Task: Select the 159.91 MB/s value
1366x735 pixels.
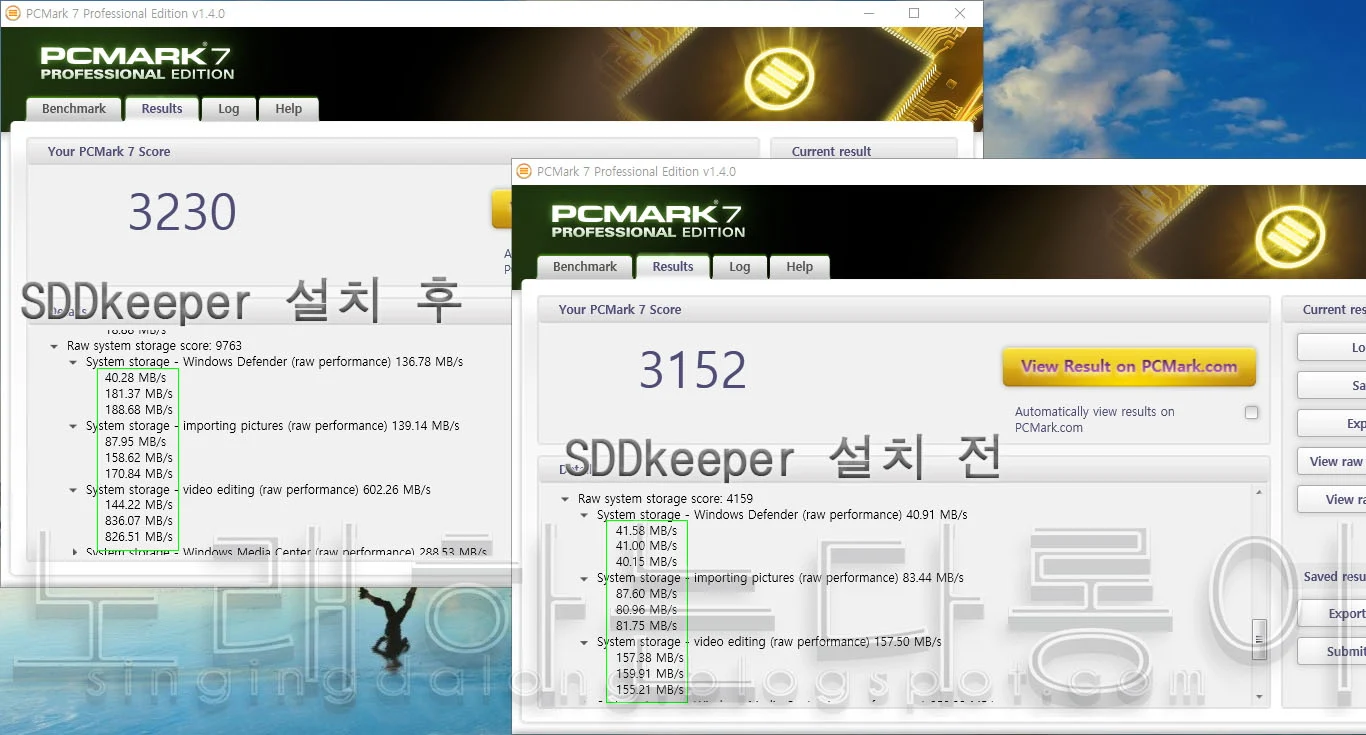Action: click(x=650, y=674)
